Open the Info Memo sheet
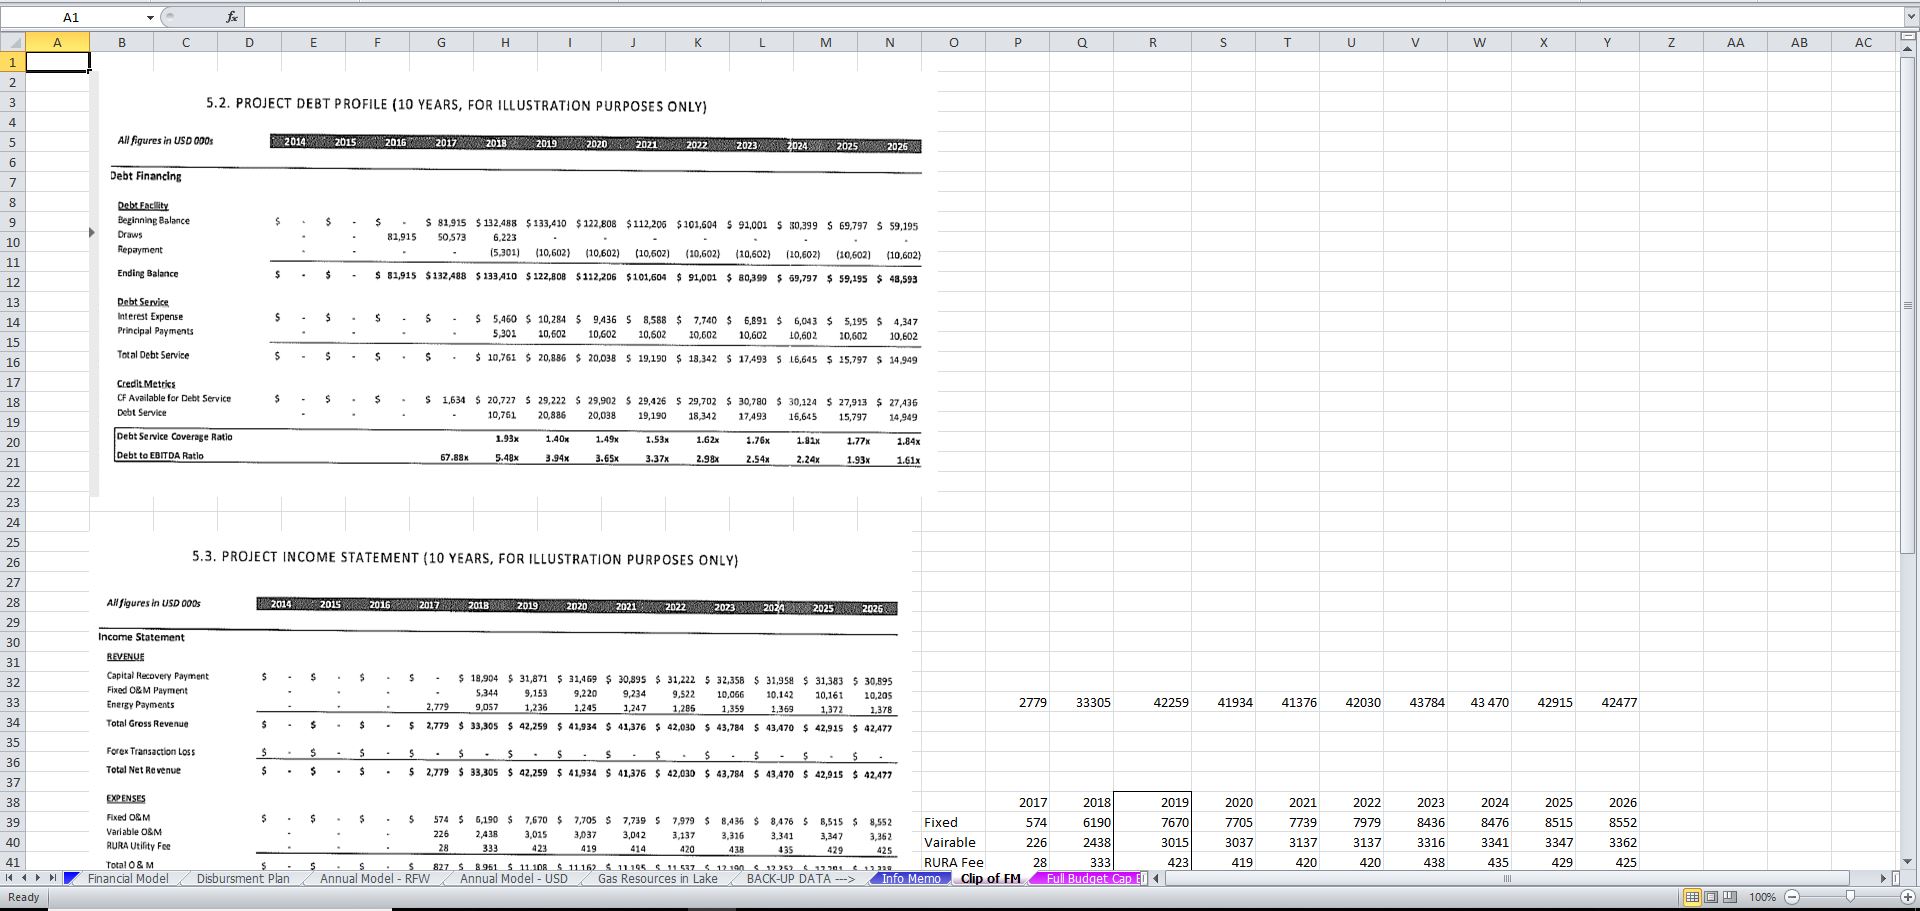This screenshot has width=1920, height=911. pos(908,879)
